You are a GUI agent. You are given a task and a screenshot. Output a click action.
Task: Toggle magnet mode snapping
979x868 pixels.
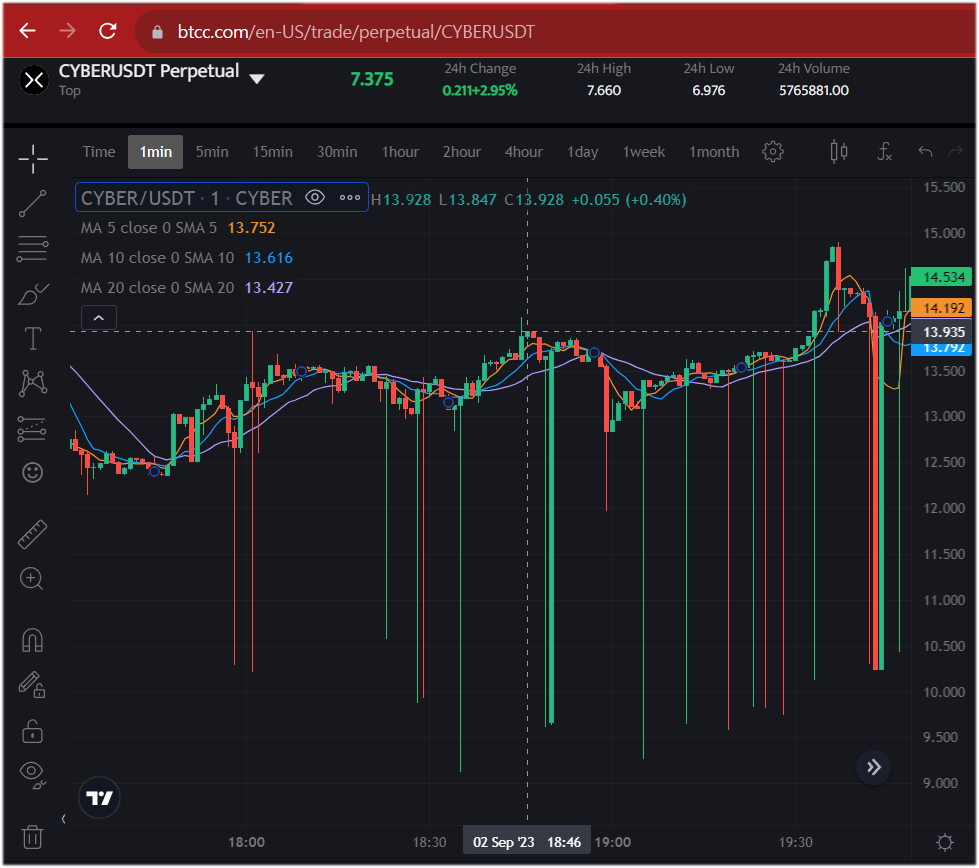coord(33,640)
